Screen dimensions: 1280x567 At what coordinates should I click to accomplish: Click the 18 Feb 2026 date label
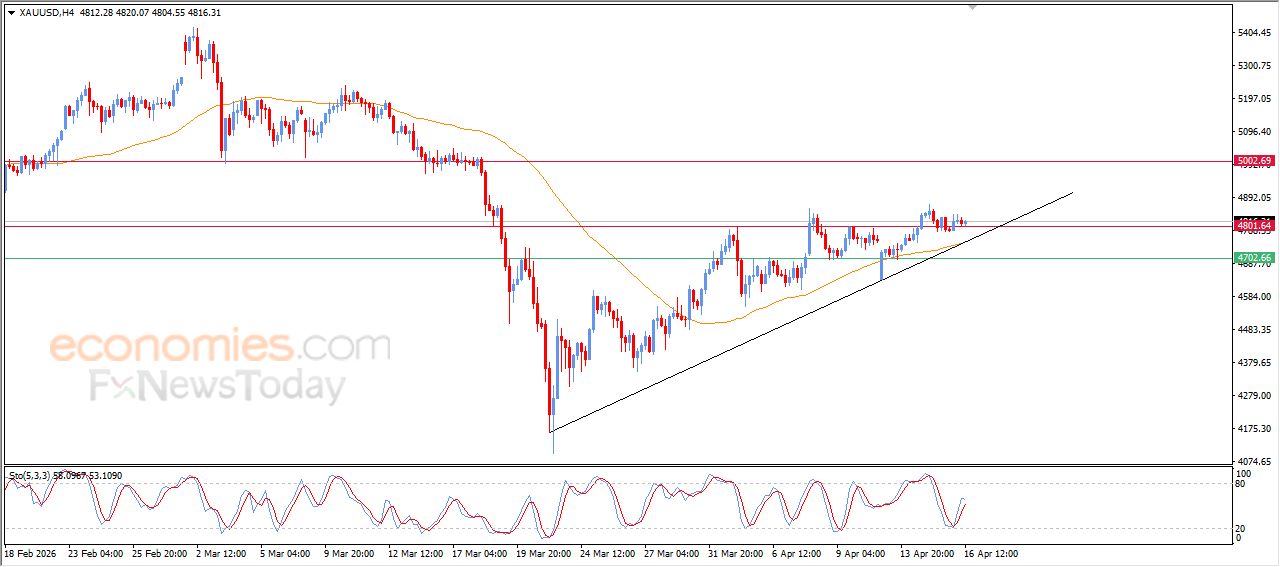tap(30, 553)
